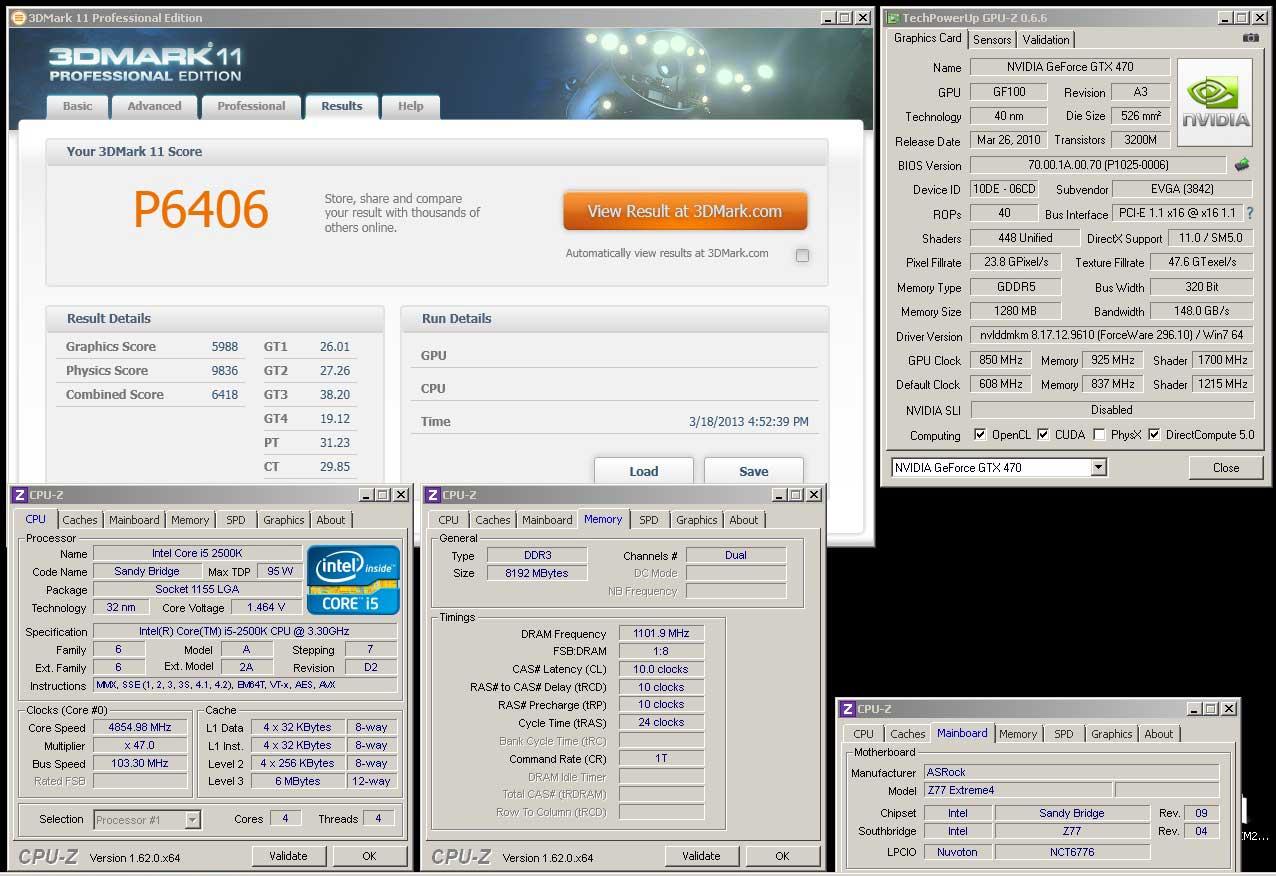
Task: Click Validate in the CPU-Z Memory window
Action: pyautogui.click(x=701, y=856)
